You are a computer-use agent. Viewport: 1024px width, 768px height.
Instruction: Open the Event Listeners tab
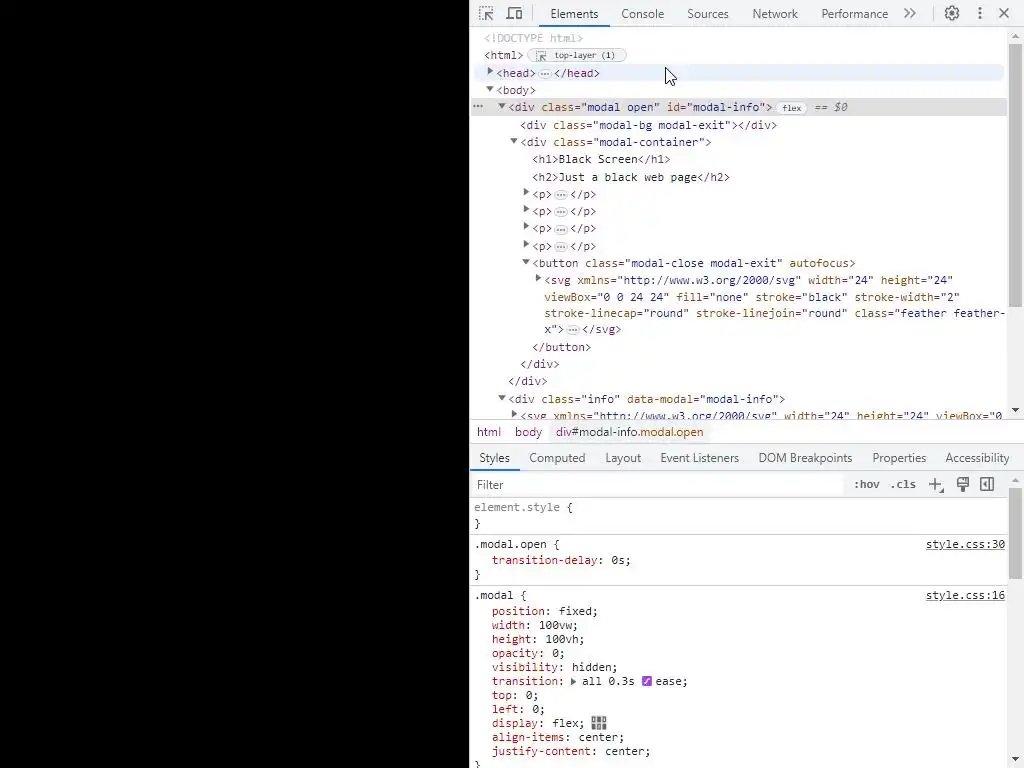[x=699, y=458]
